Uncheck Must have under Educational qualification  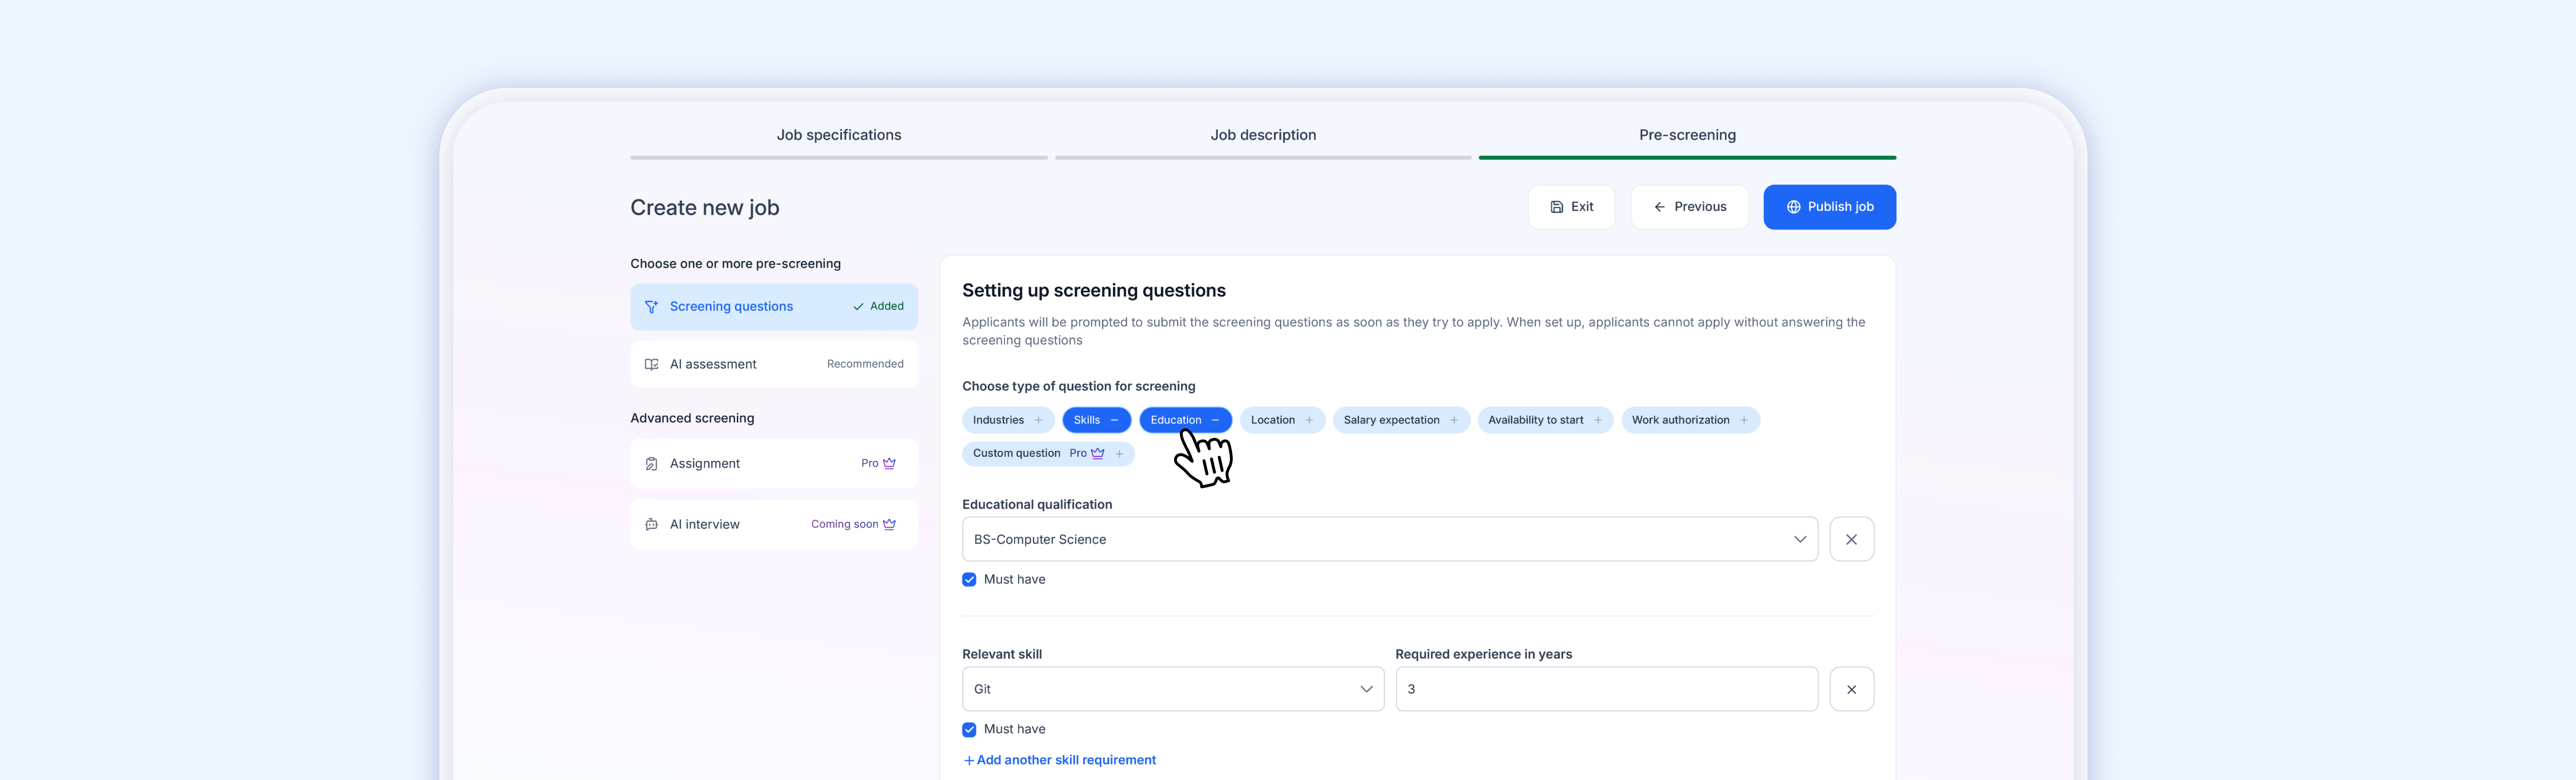point(969,580)
